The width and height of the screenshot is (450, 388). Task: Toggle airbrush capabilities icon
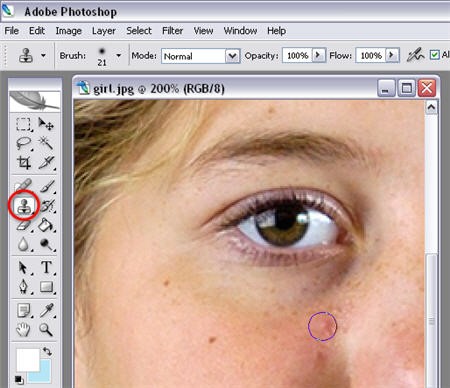(415, 55)
